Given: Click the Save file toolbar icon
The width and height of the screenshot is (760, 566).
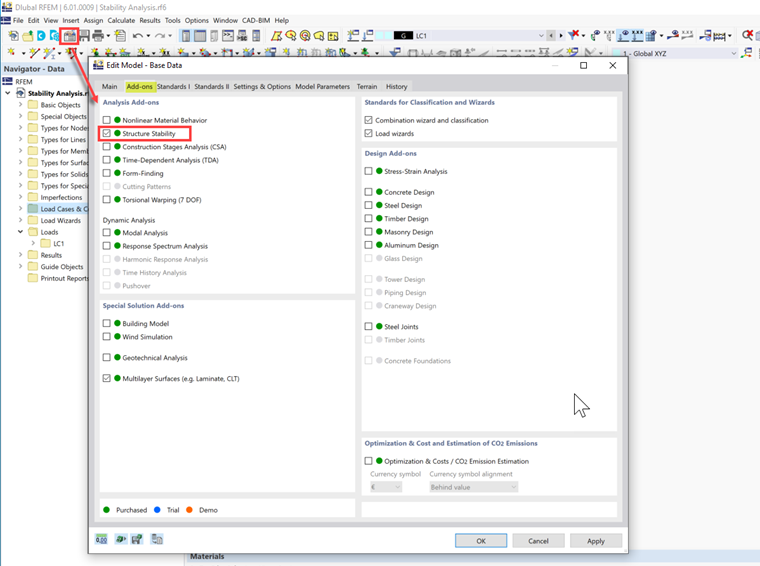Looking at the screenshot, I should (x=84, y=35).
